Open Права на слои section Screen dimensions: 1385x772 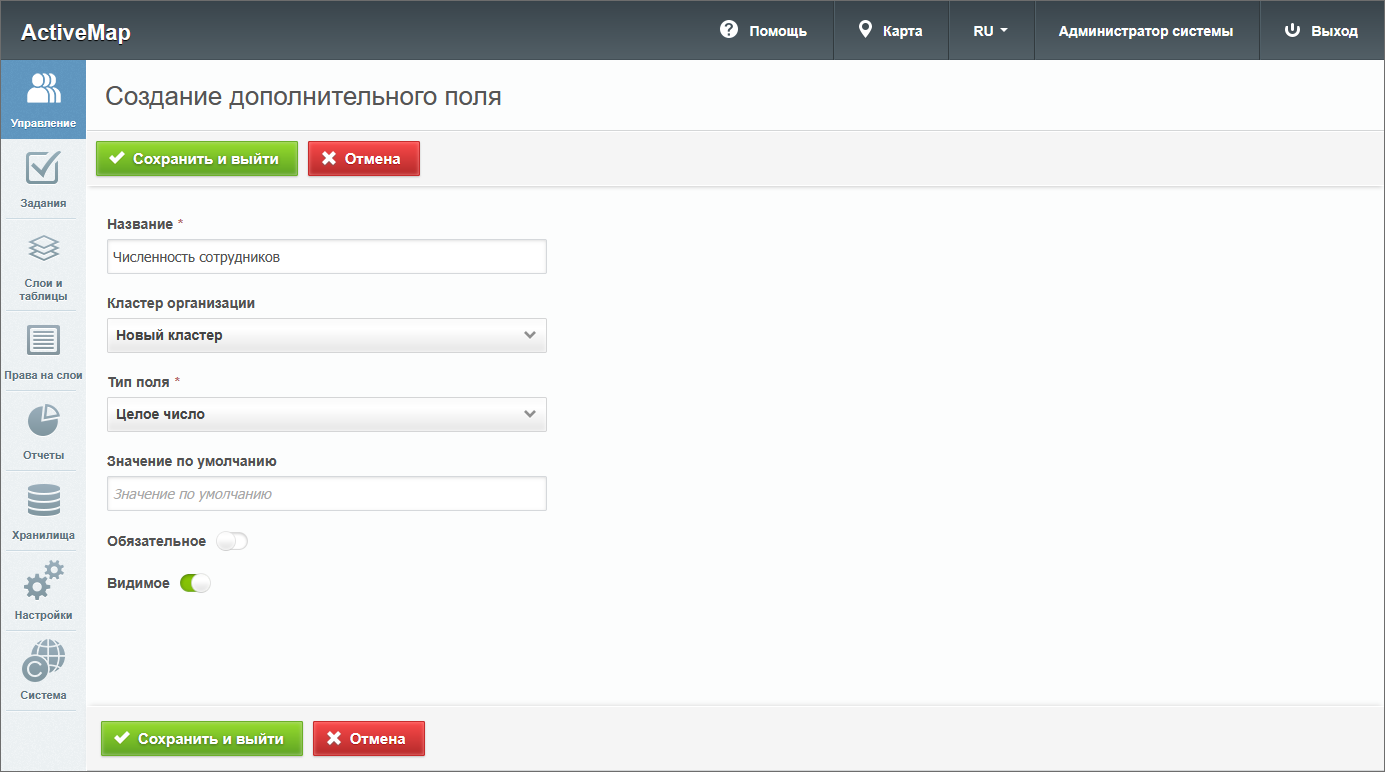point(43,341)
